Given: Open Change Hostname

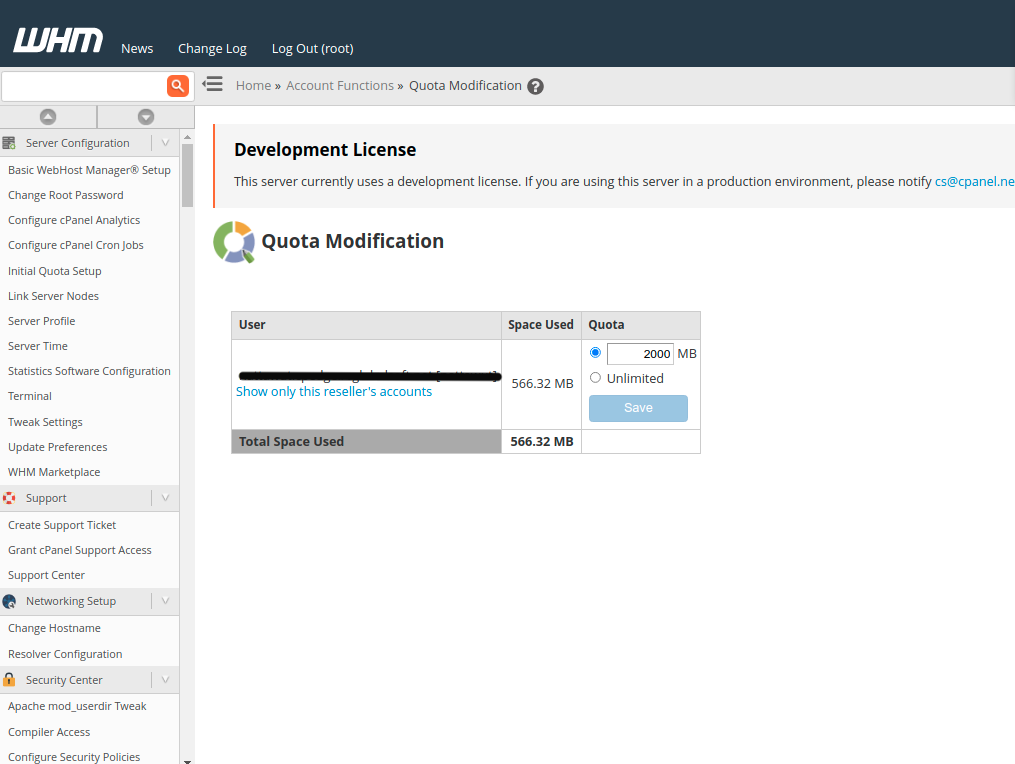Looking at the screenshot, I should point(54,628).
